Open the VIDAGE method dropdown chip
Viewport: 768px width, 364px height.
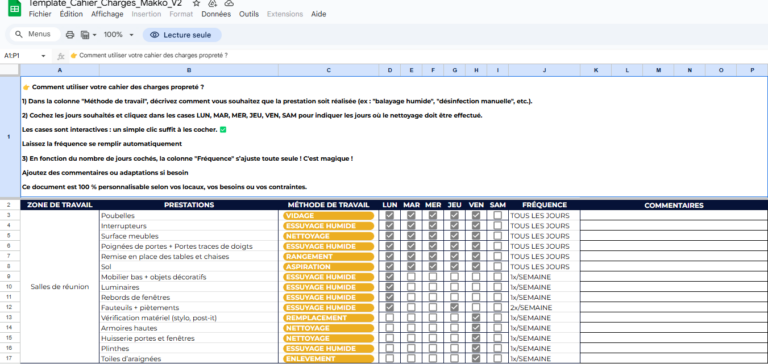point(328,216)
